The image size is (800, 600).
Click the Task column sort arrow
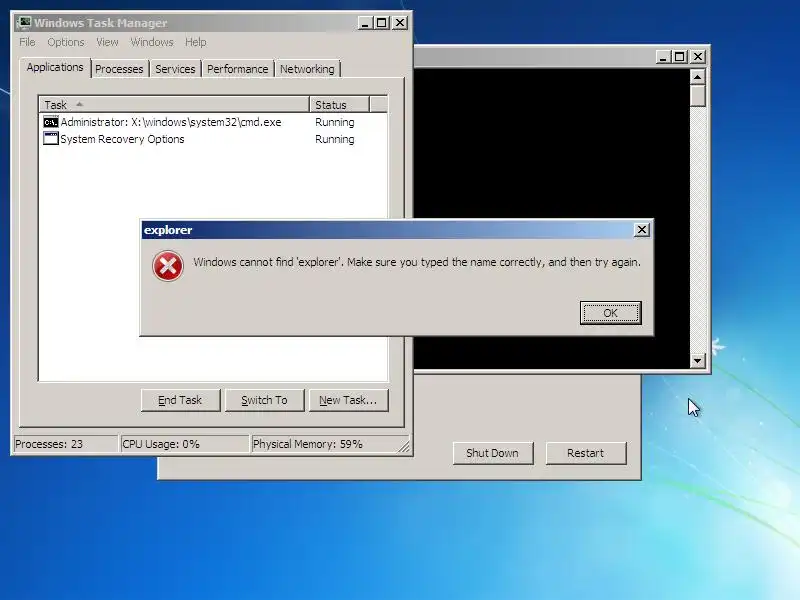click(x=79, y=104)
